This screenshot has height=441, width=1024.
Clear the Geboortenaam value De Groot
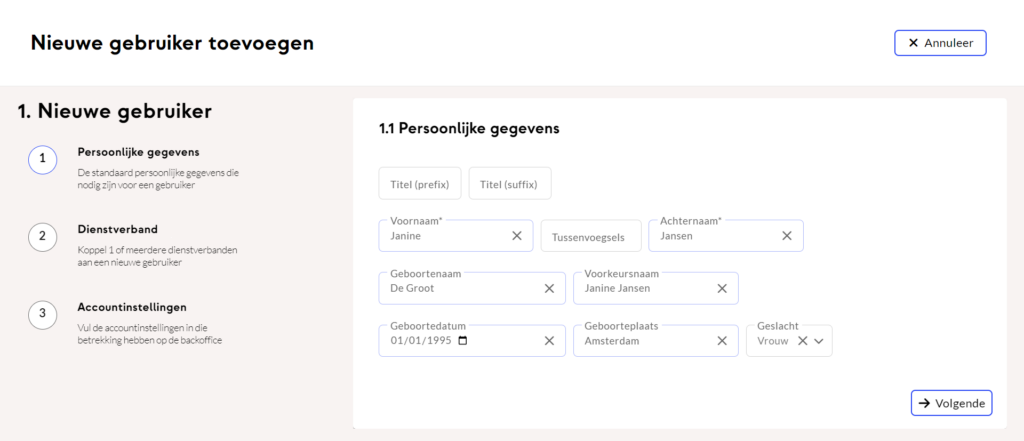tap(549, 288)
